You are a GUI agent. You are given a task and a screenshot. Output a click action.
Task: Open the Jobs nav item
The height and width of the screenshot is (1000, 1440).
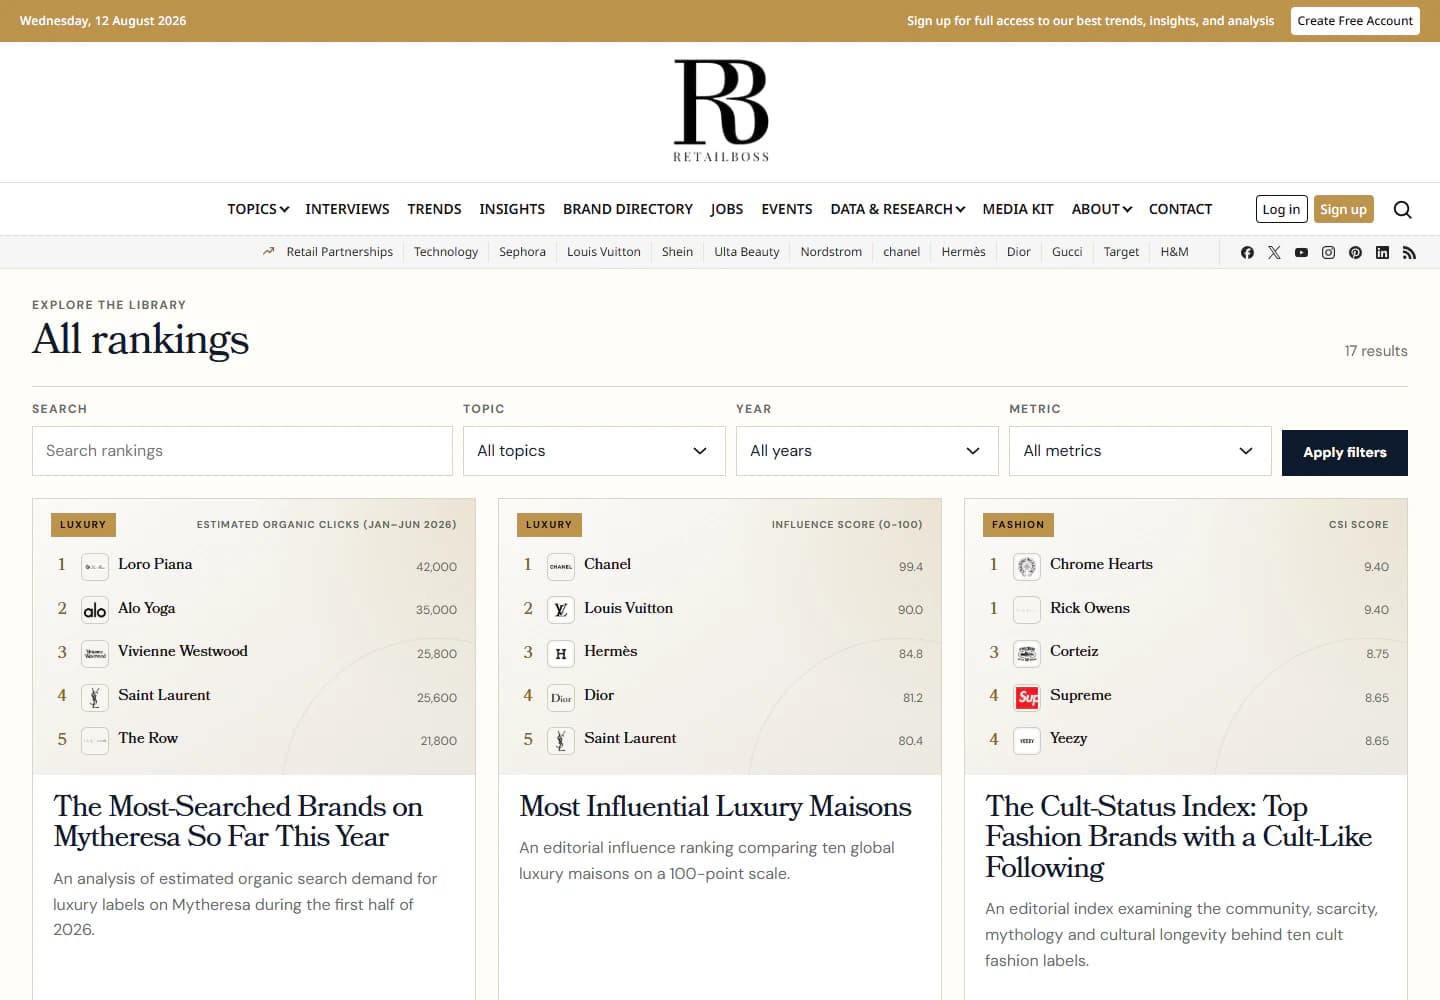[727, 209]
